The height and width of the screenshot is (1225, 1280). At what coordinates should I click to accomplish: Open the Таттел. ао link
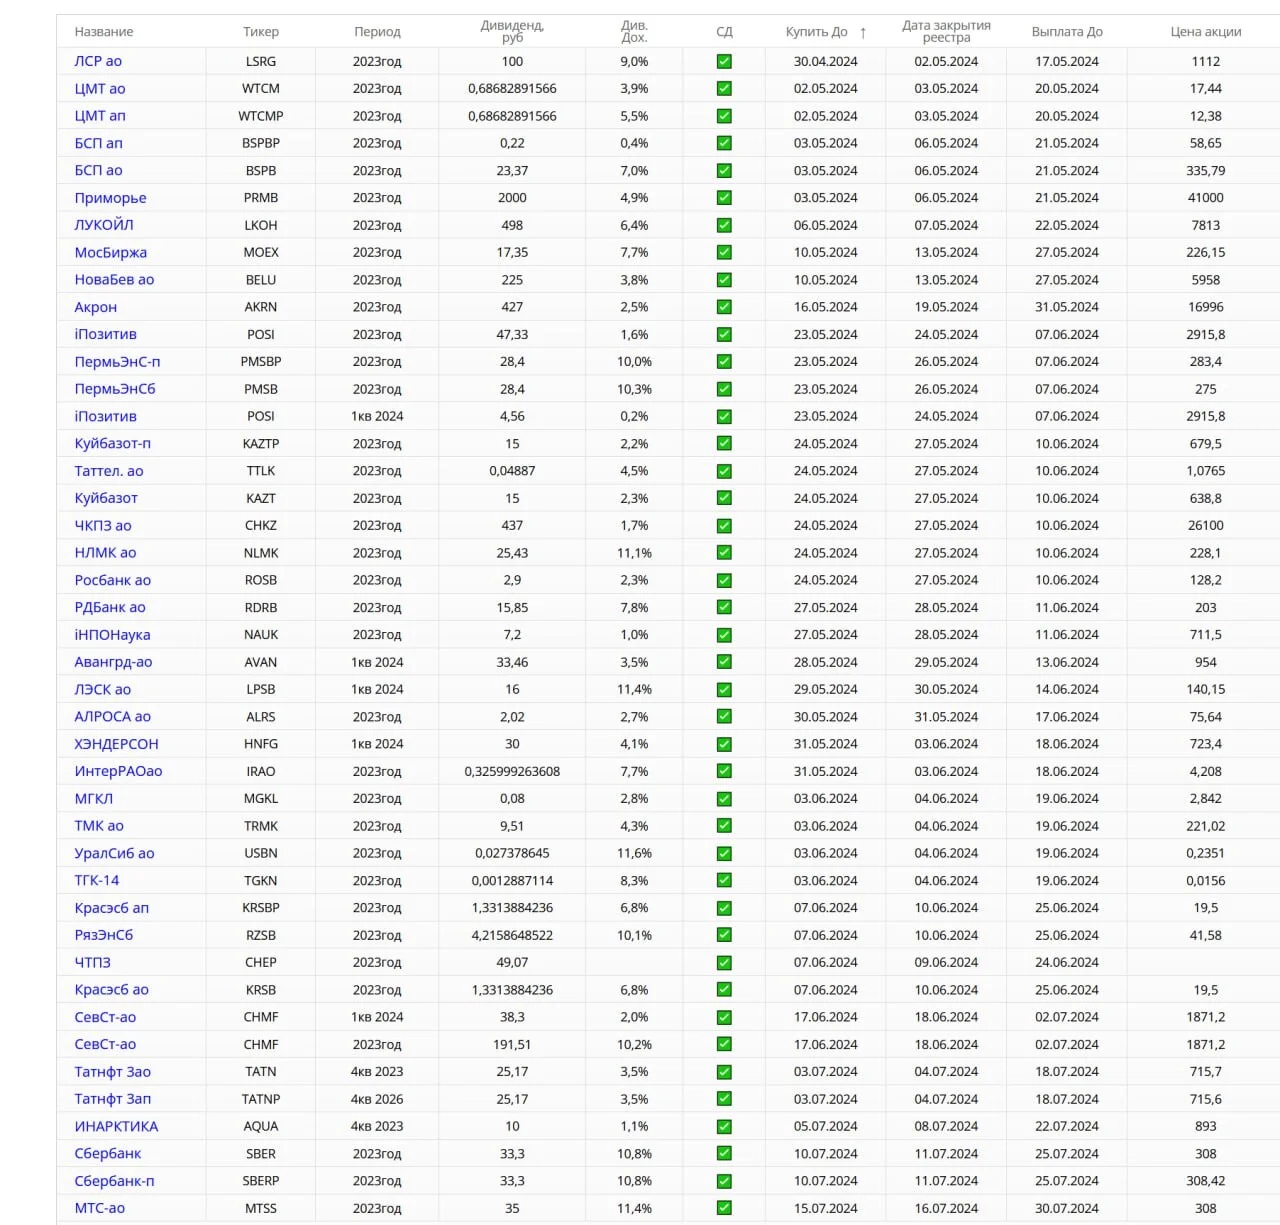pos(109,471)
